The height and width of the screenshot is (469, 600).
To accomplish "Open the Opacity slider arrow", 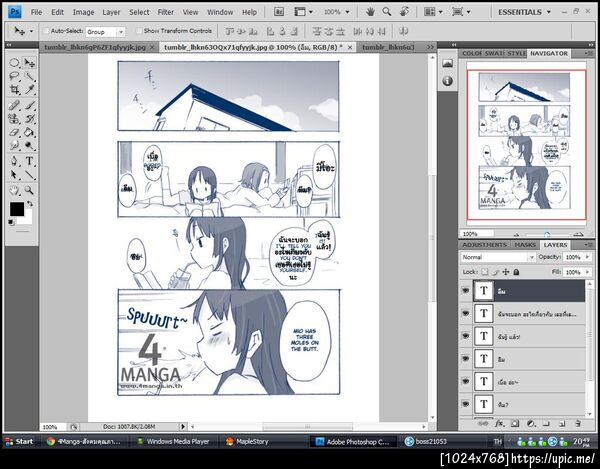I will point(587,257).
